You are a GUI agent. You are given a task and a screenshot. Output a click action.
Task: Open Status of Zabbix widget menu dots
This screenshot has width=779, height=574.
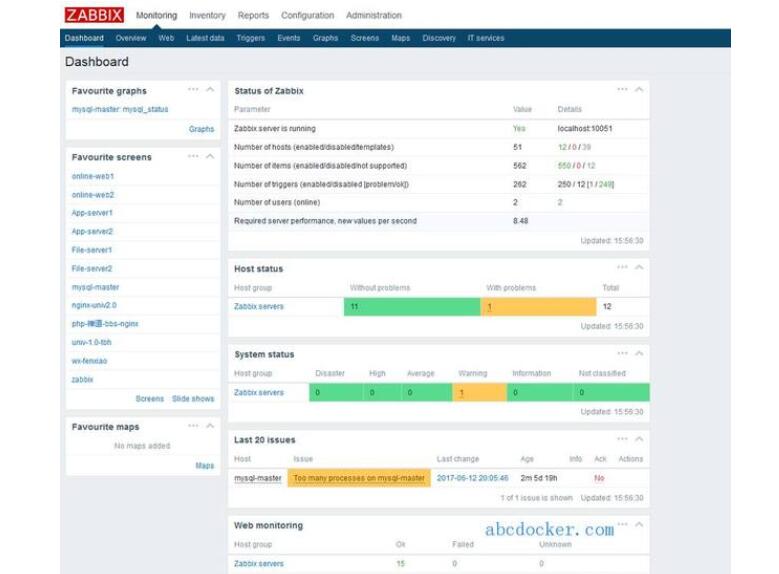click(x=622, y=89)
